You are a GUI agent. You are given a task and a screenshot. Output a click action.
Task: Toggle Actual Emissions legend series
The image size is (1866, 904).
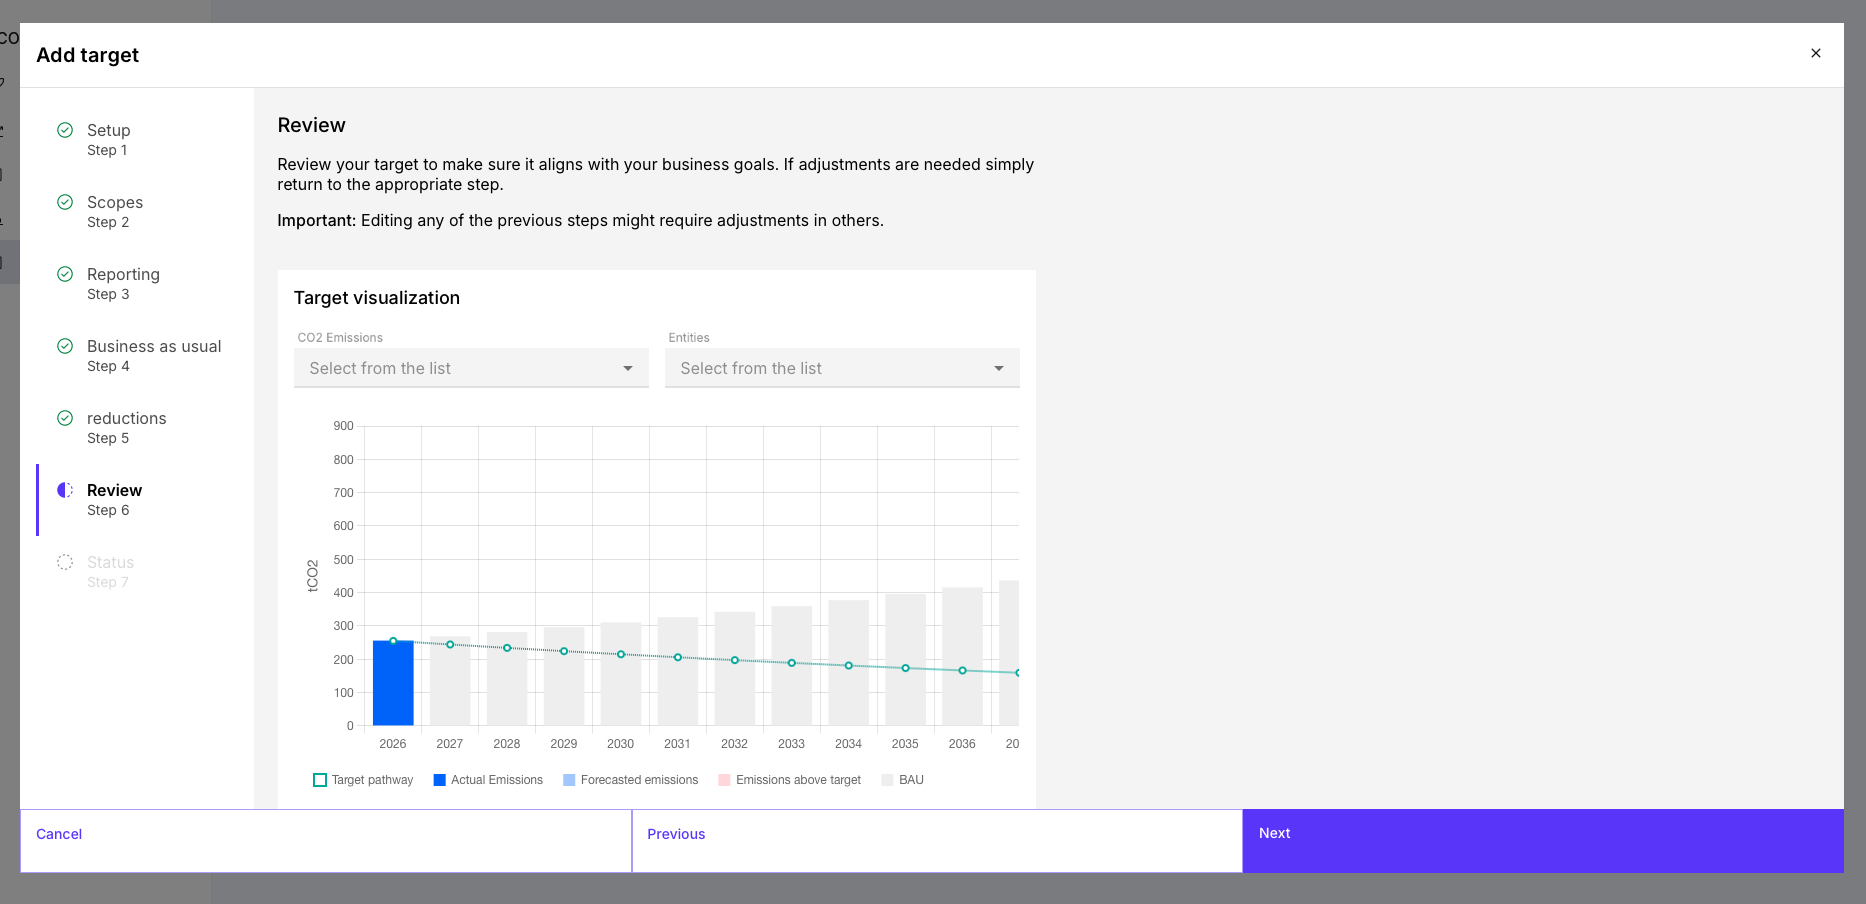click(x=488, y=780)
